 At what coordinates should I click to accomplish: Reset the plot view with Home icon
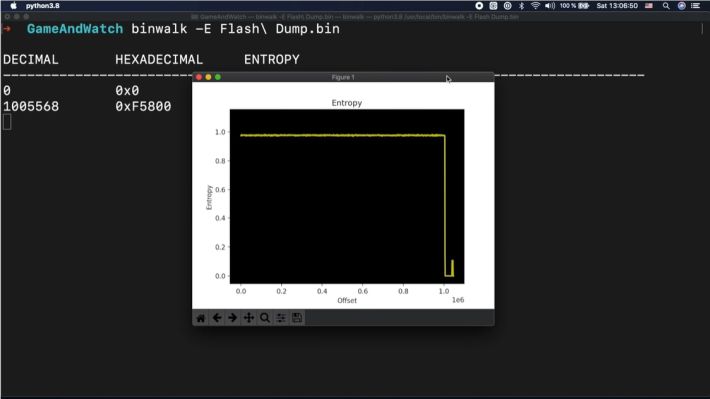coord(201,318)
